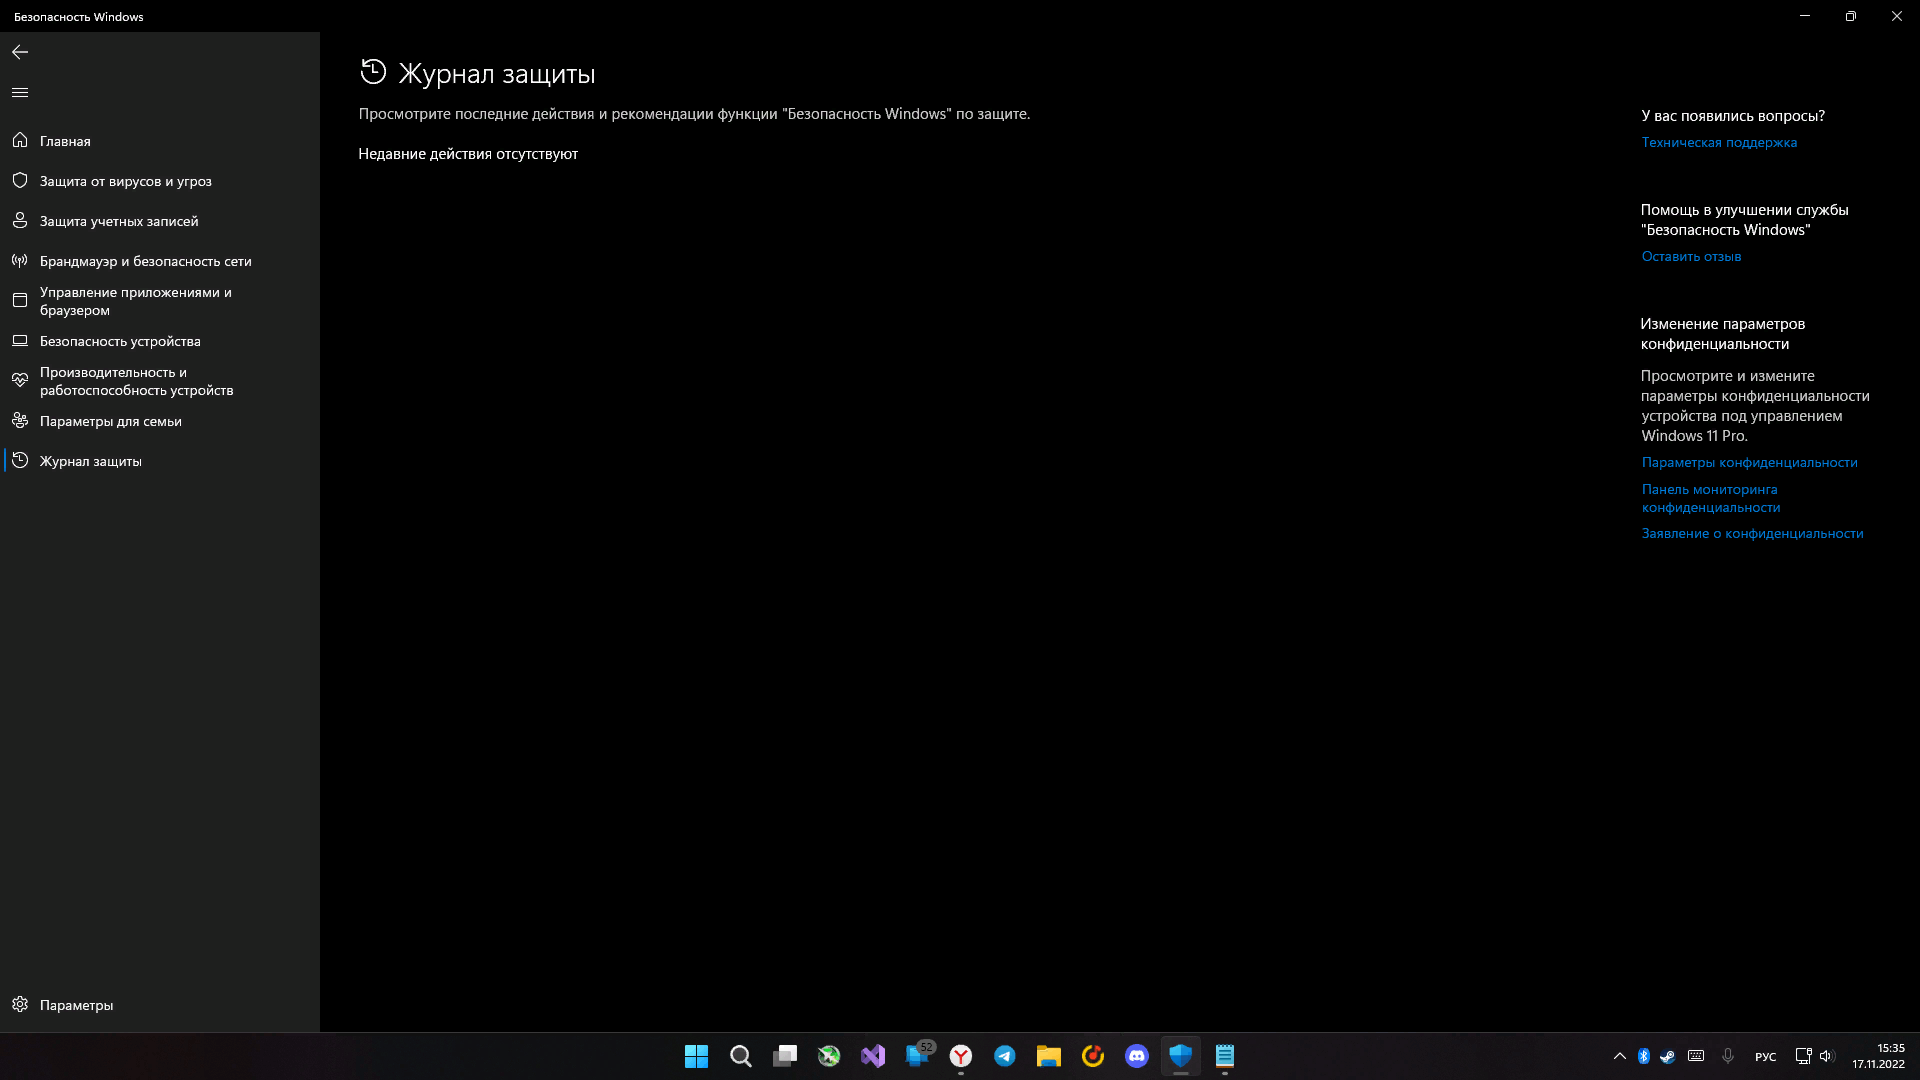Click Параметры конфиденциальности link
Viewport: 1920px width, 1080px height.
[1749, 462]
